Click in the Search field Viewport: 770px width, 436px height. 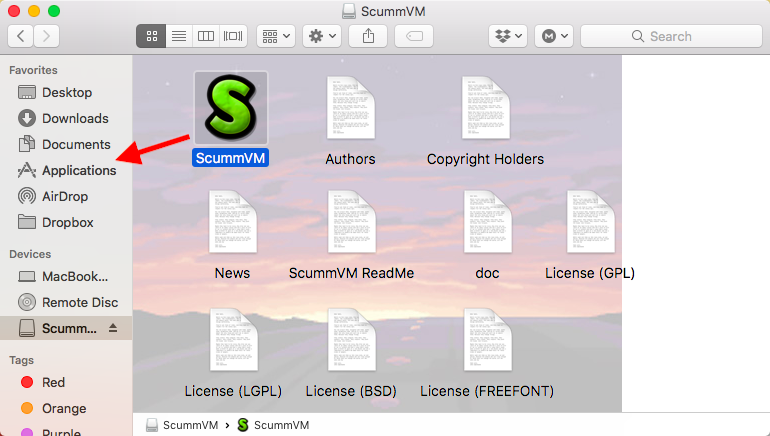670,36
